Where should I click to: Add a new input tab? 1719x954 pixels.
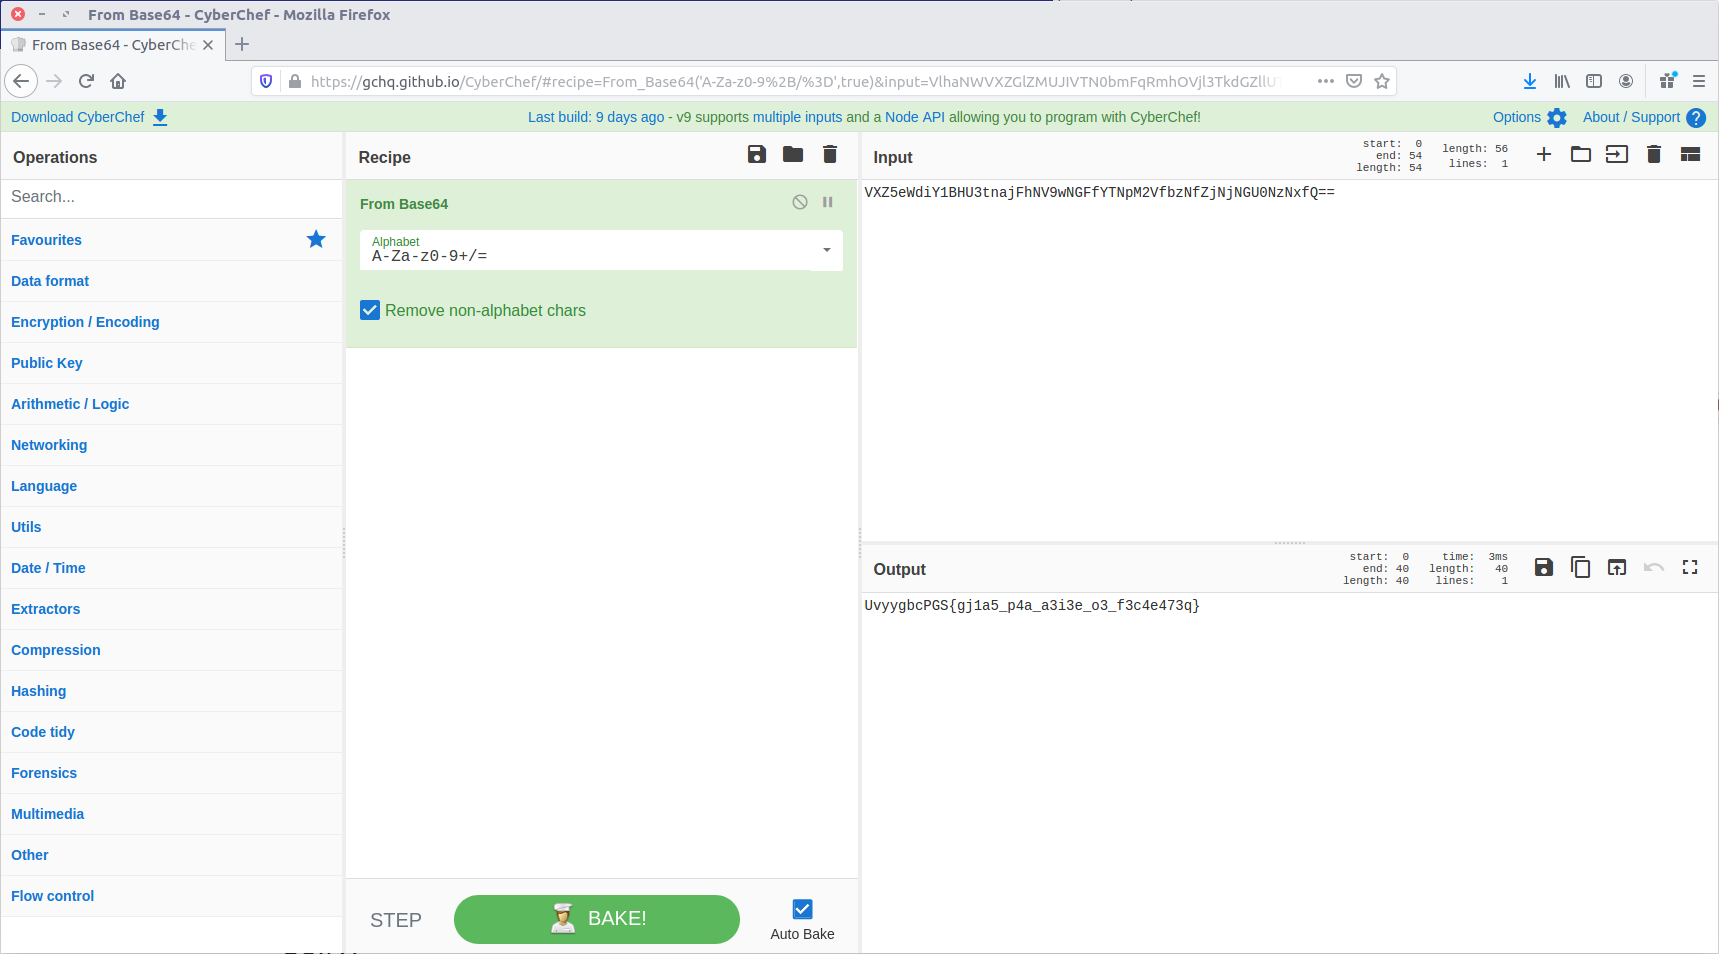1544,154
